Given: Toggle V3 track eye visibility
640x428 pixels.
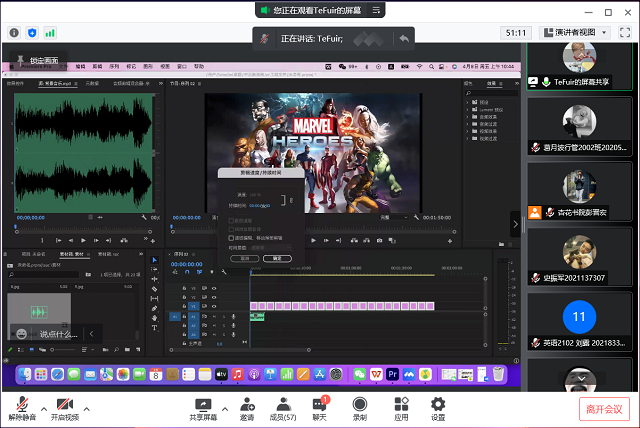Looking at the screenshot, I should pos(214,288).
